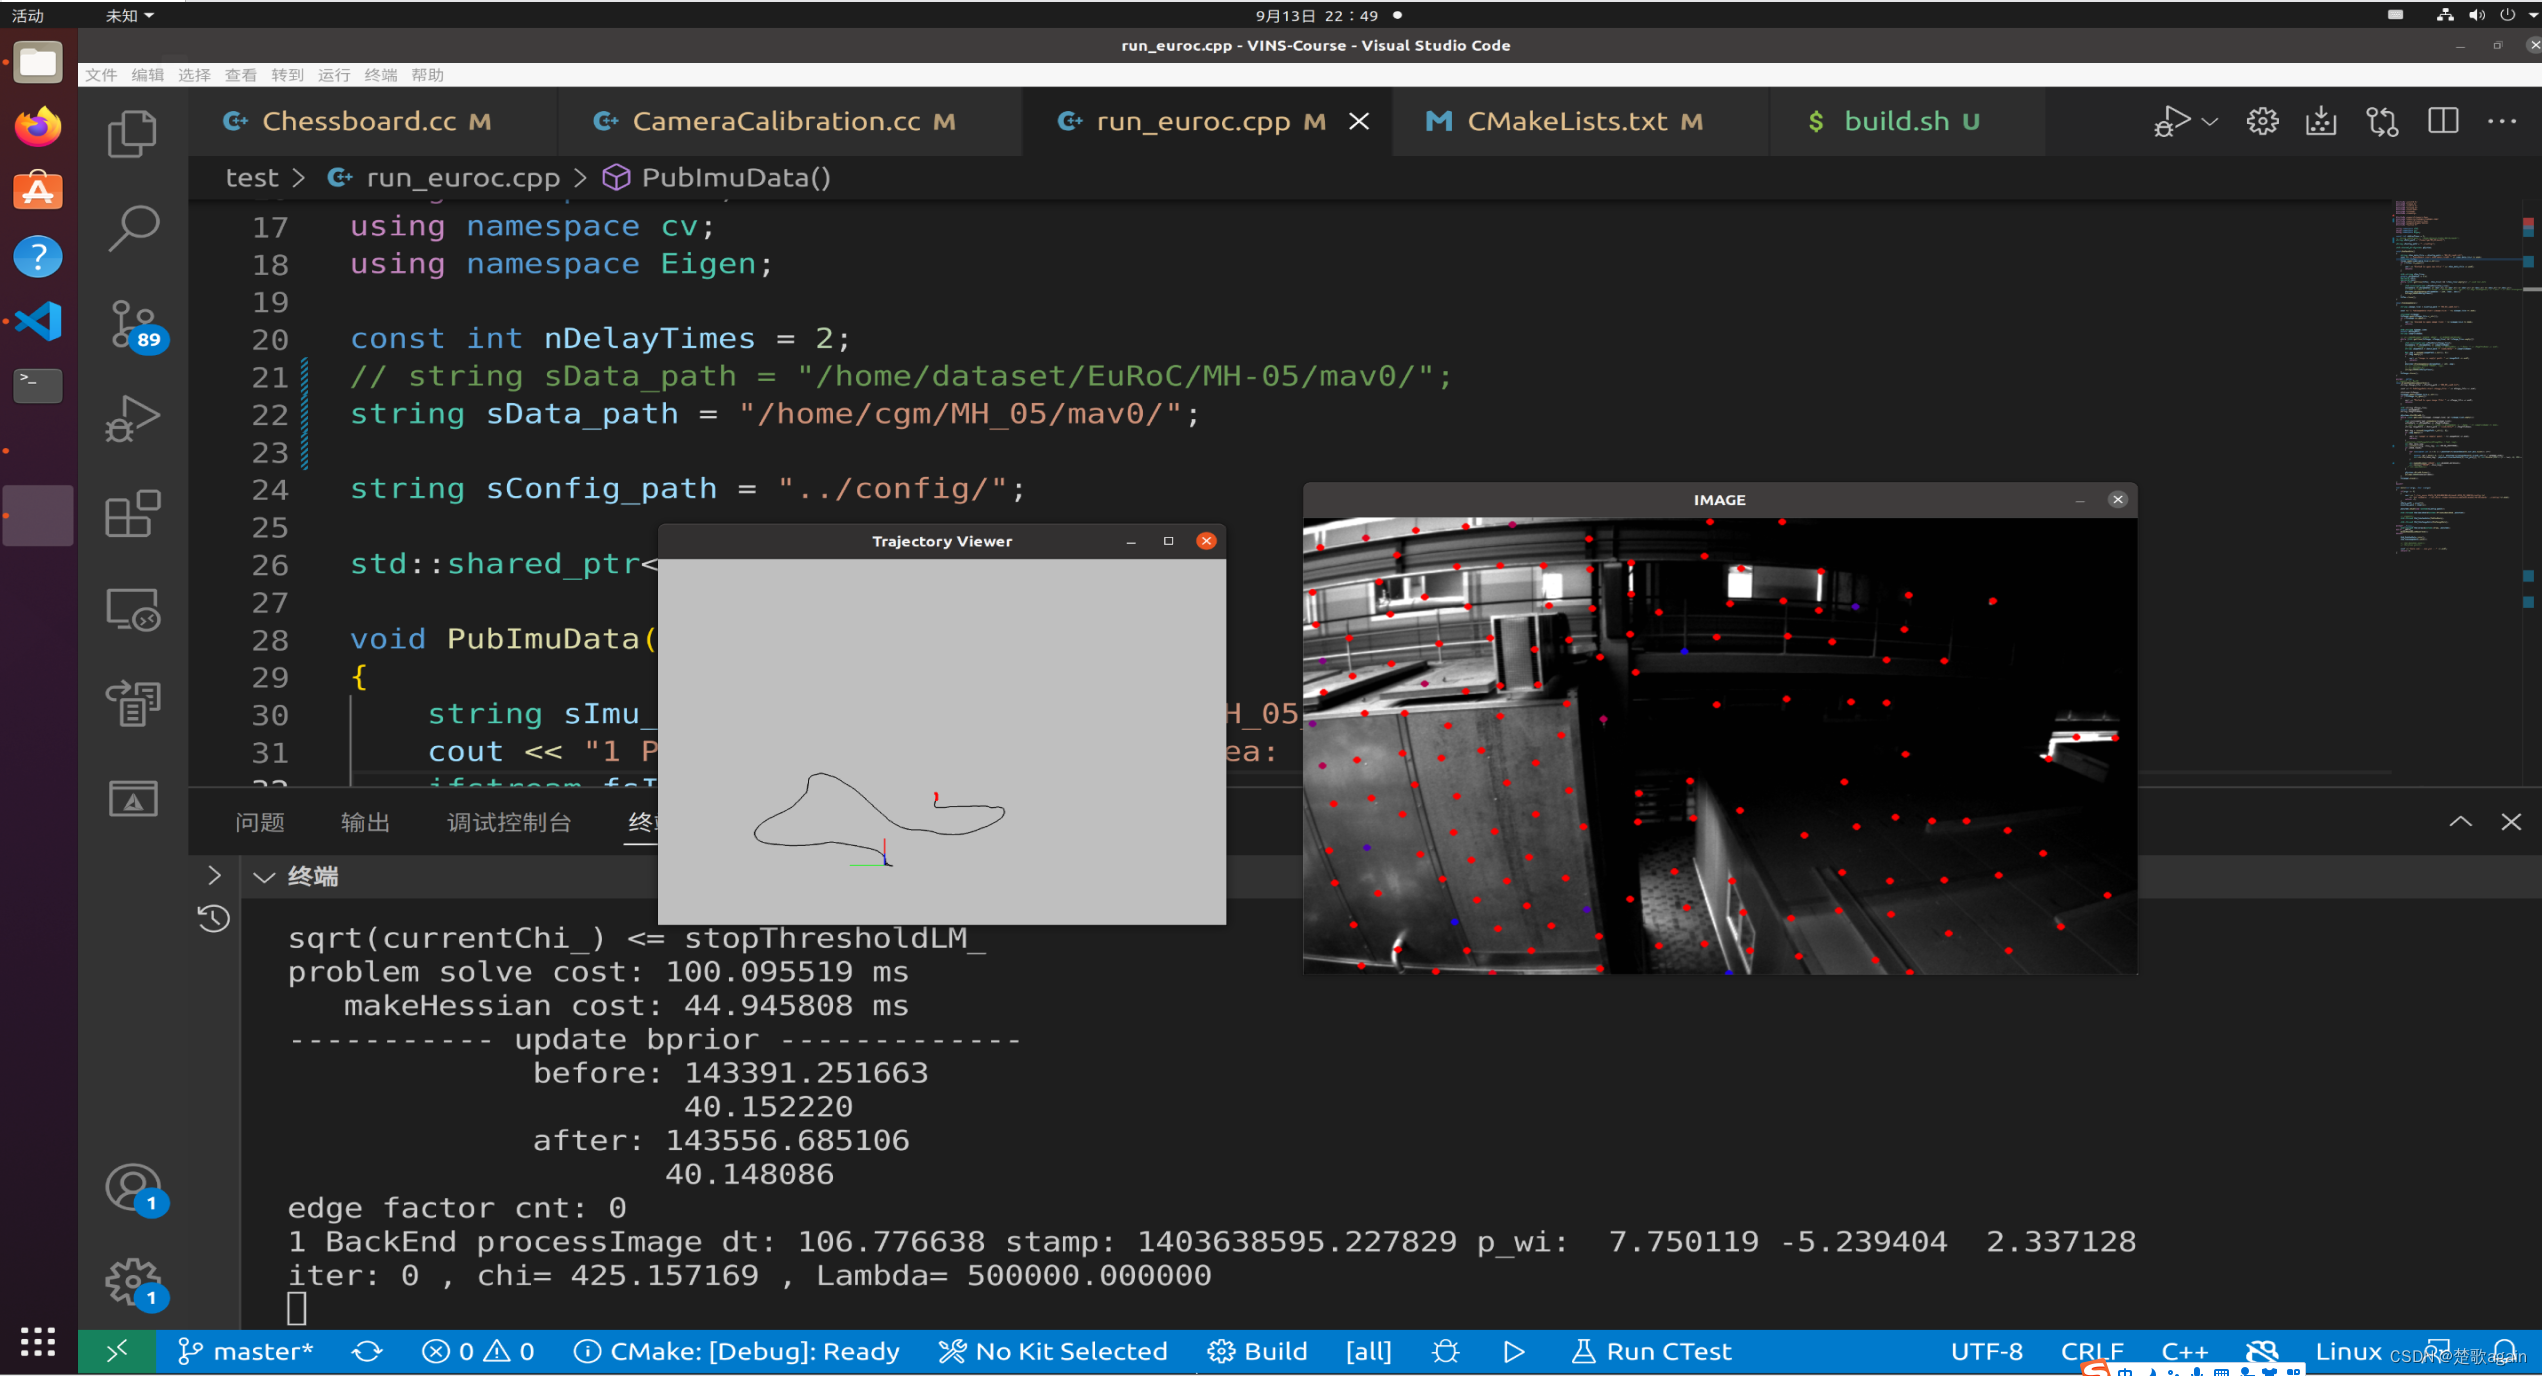
Task: Click the Build button in status bar
Action: click(x=1258, y=1352)
